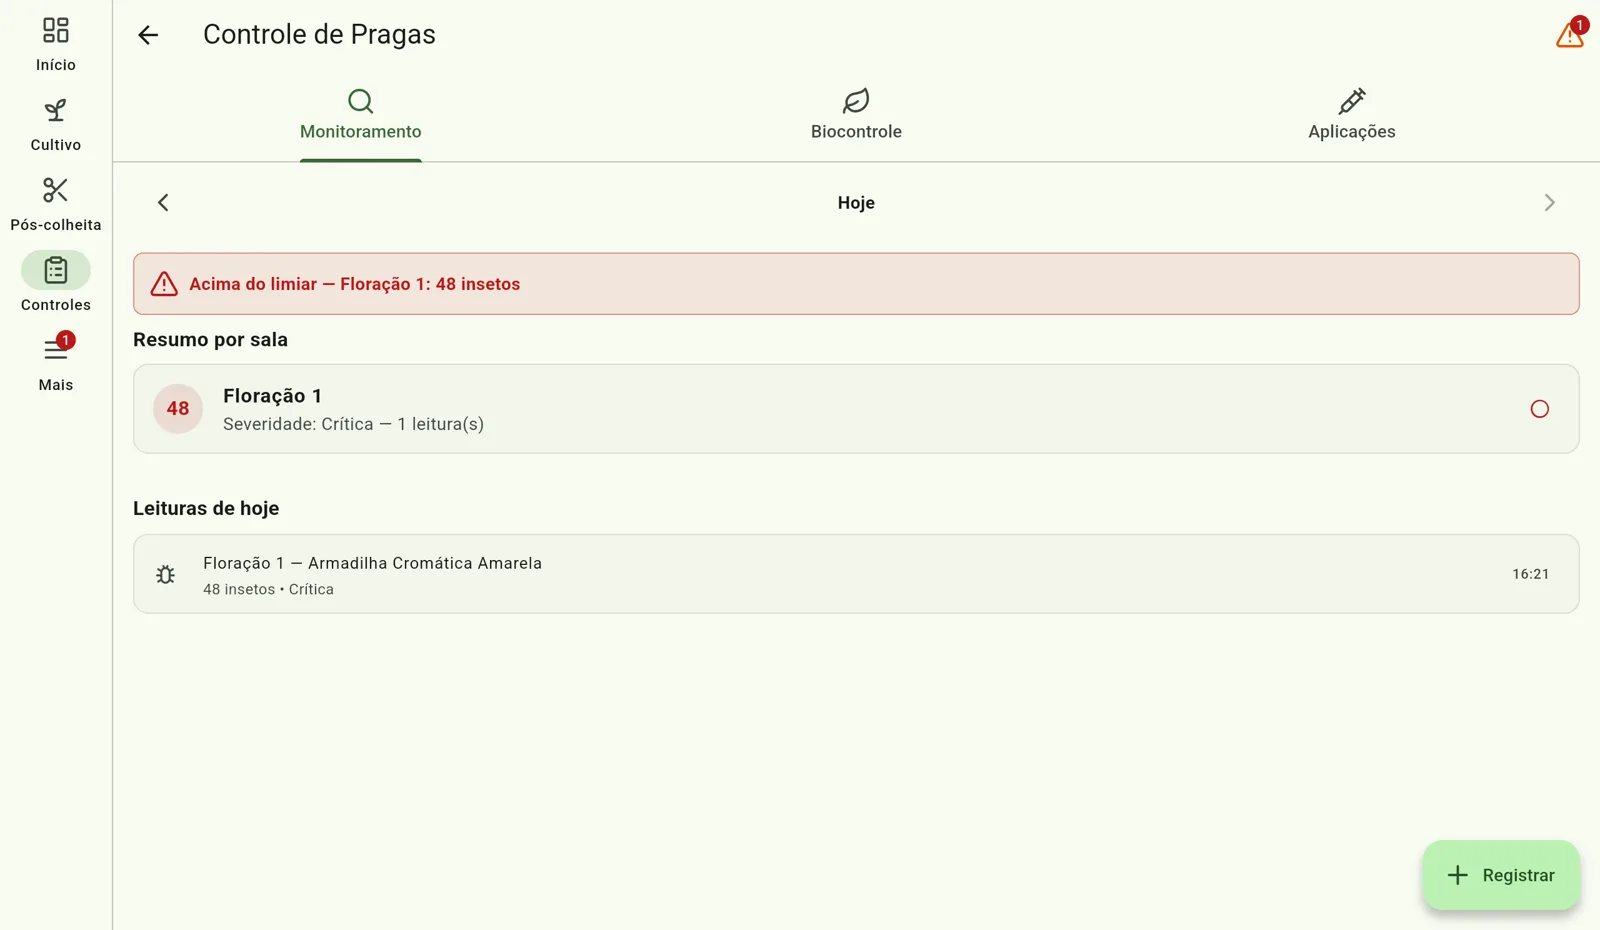This screenshot has width=1600, height=930.
Task: Click 'Acima do limiar — Floração 1: 48 insetos' alert
Action: (x=856, y=284)
